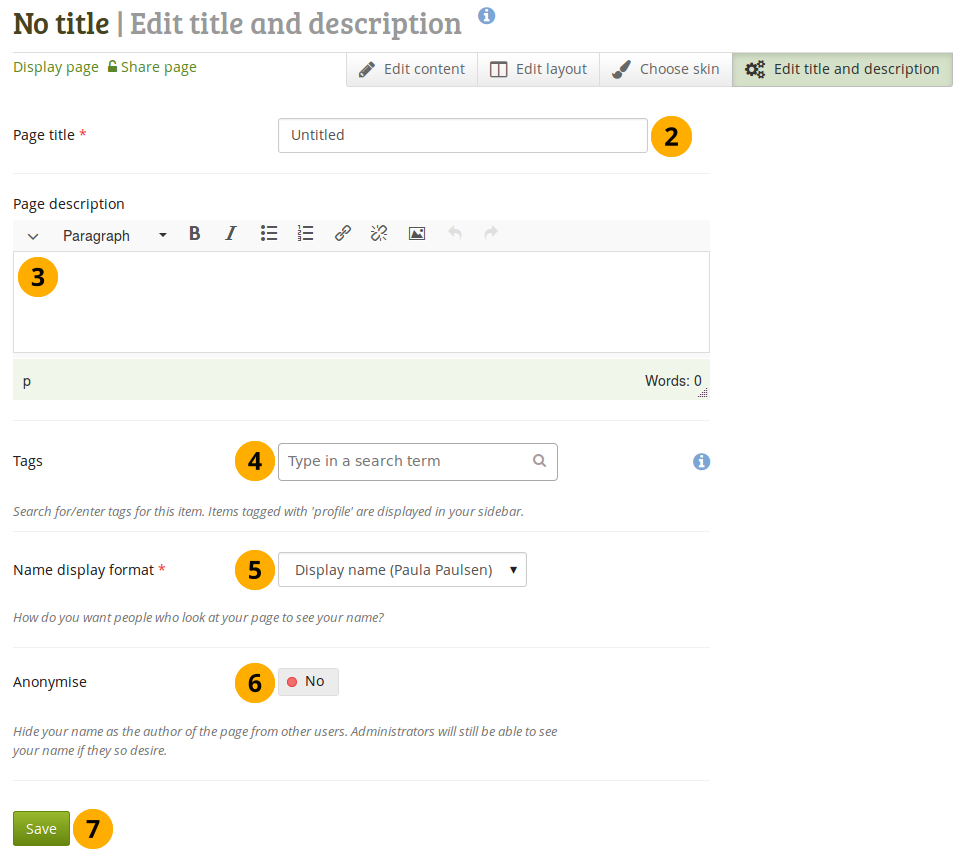Click the redo icon in editor
The width and height of the screenshot is (962, 855).
491,234
